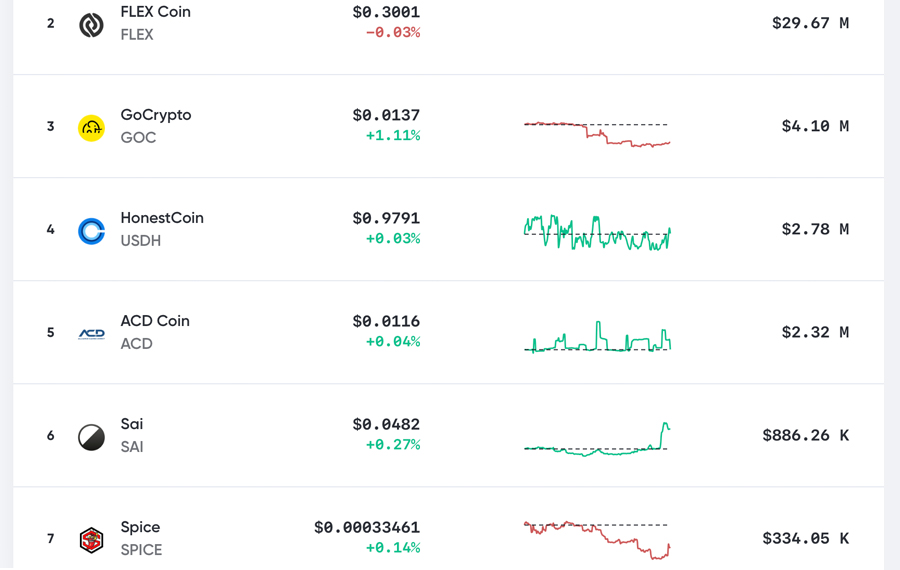Screen dimensions: 900x570
Task: Open the Spice coin name link
Action: point(140,527)
